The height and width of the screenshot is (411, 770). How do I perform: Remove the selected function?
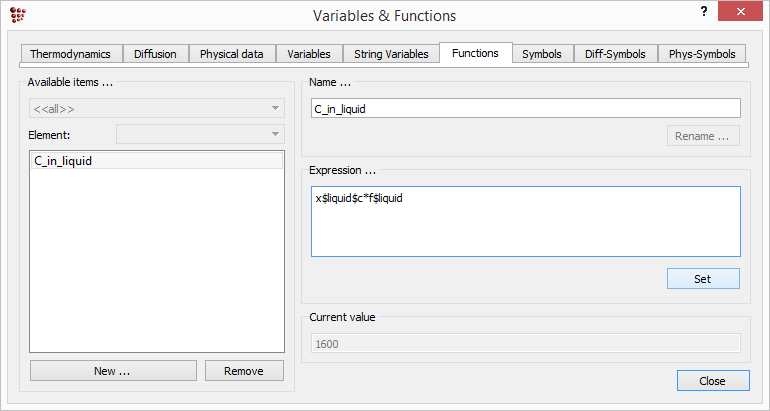(244, 371)
